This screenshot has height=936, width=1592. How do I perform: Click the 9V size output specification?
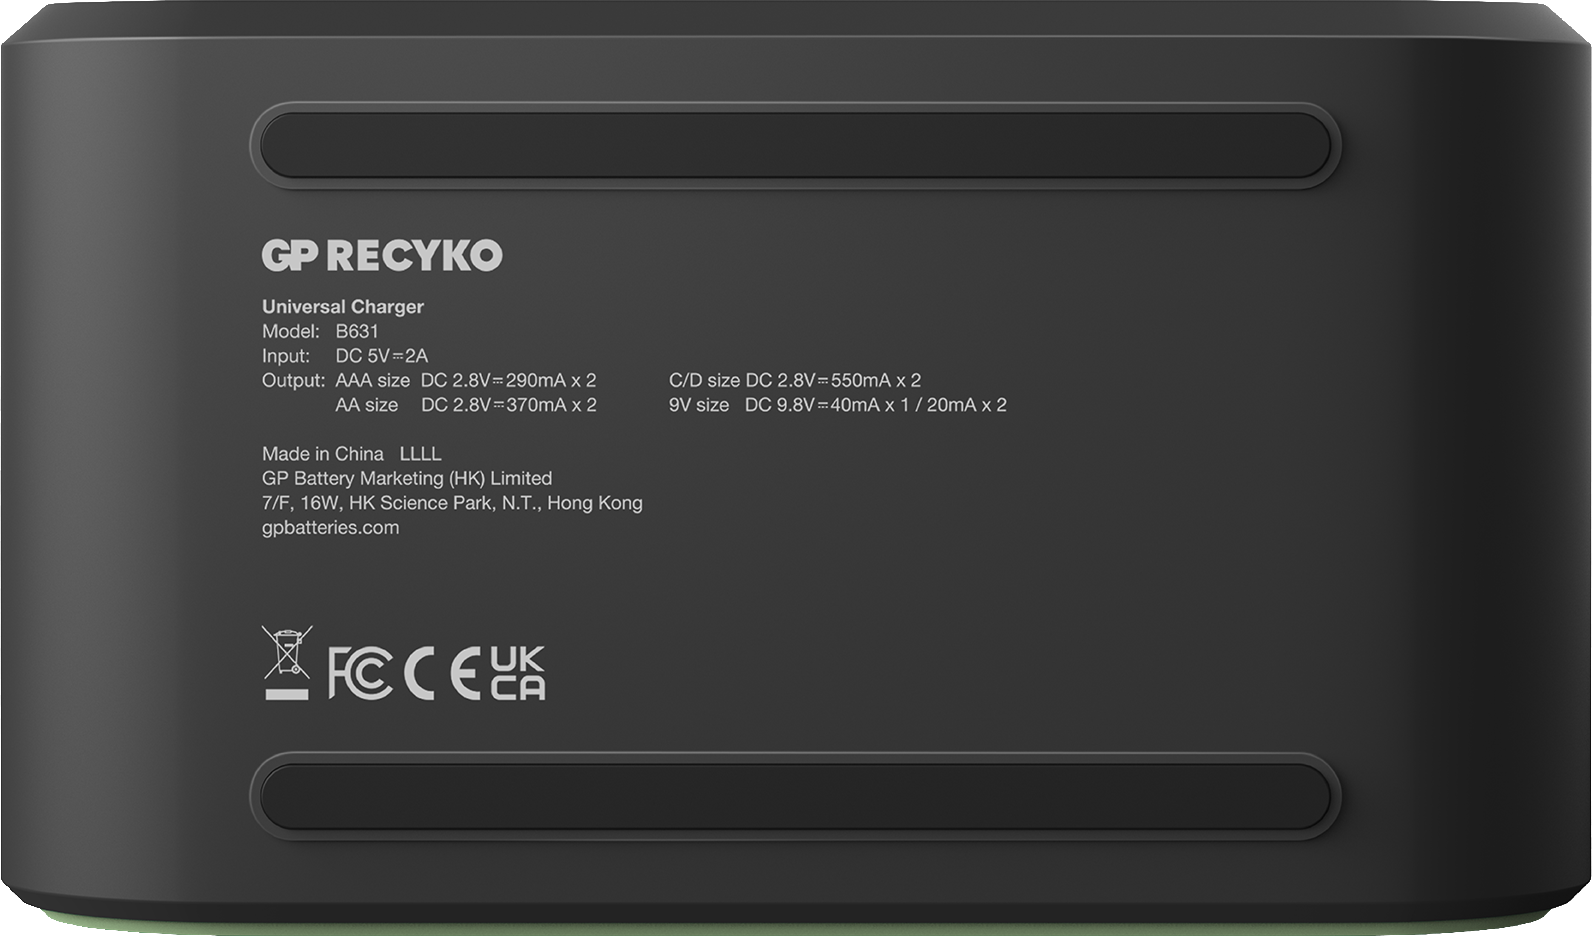click(x=838, y=405)
